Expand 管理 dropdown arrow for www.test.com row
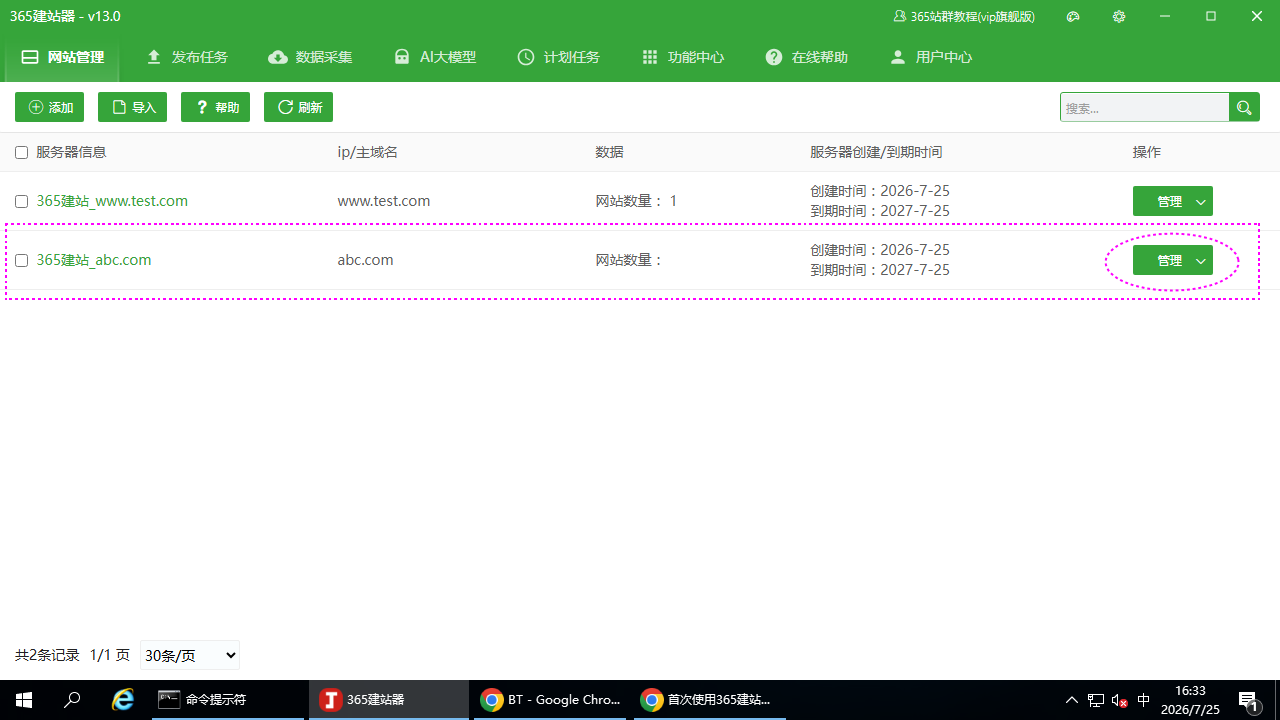 (1201, 201)
